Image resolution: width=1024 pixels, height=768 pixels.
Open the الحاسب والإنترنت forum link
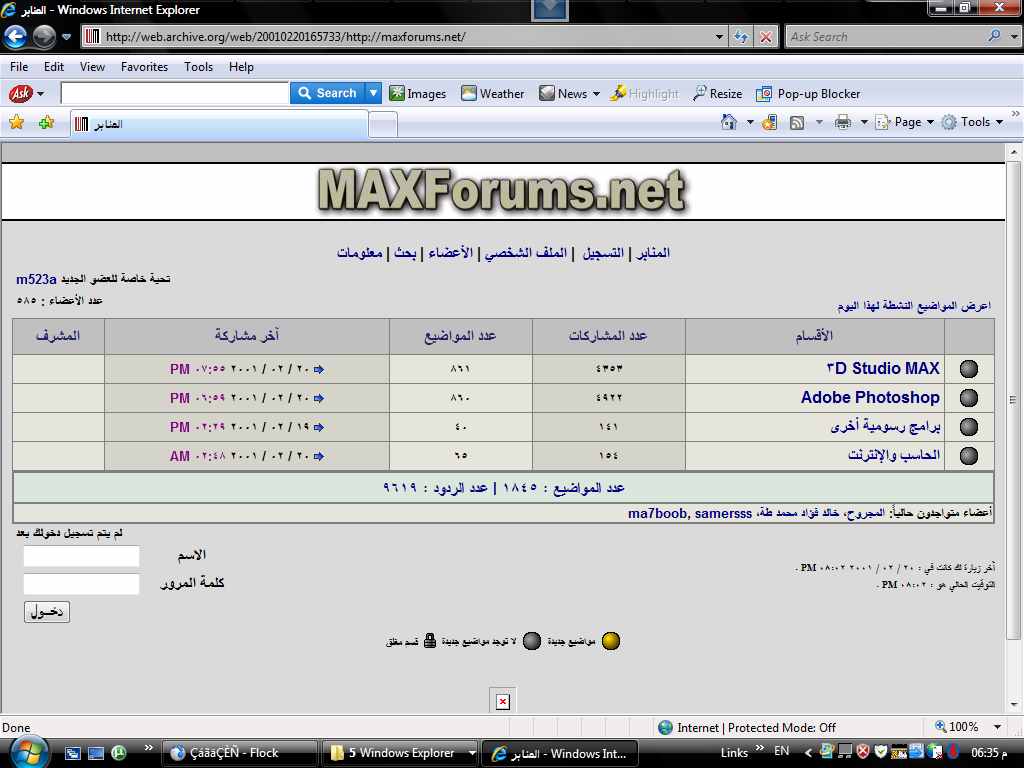(894, 455)
